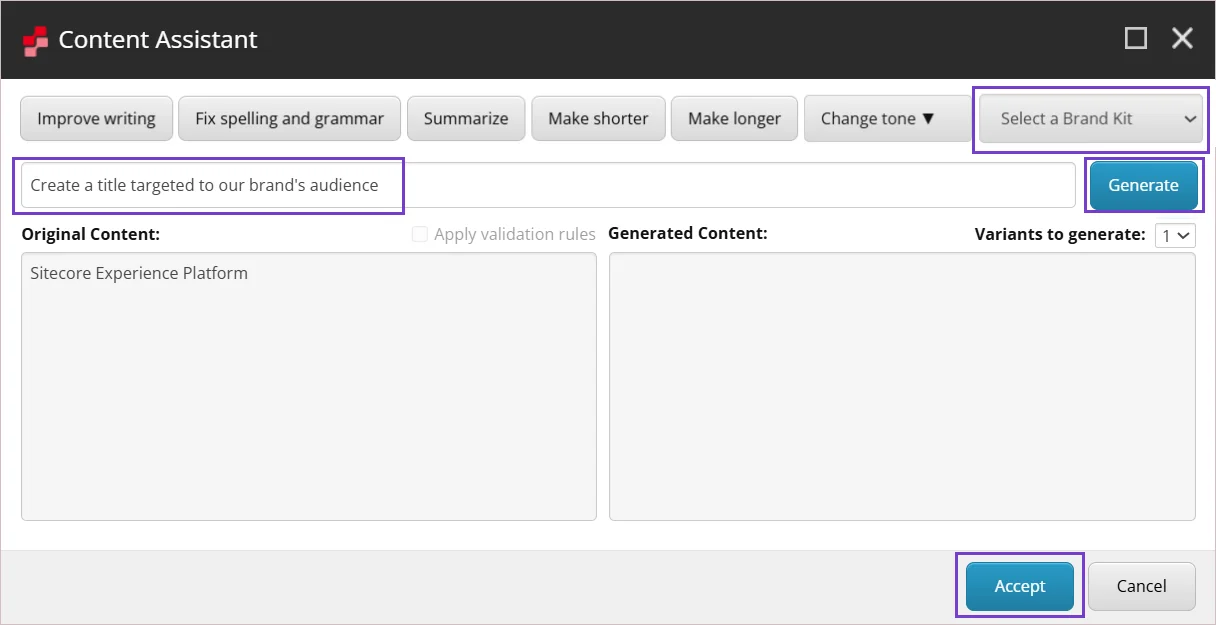Open the Select a Brand Kit dropdown
The image size is (1216, 625).
click(1090, 118)
